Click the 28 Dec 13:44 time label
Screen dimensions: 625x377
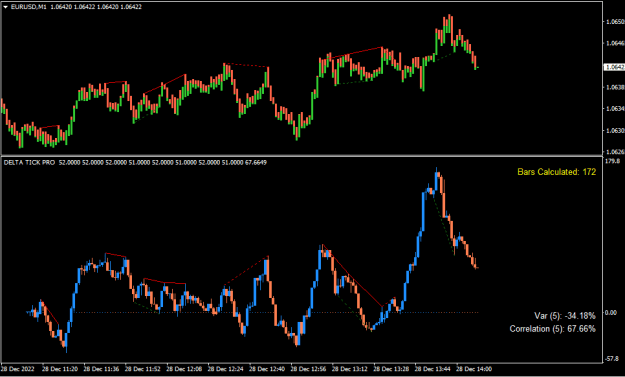pos(433,369)
